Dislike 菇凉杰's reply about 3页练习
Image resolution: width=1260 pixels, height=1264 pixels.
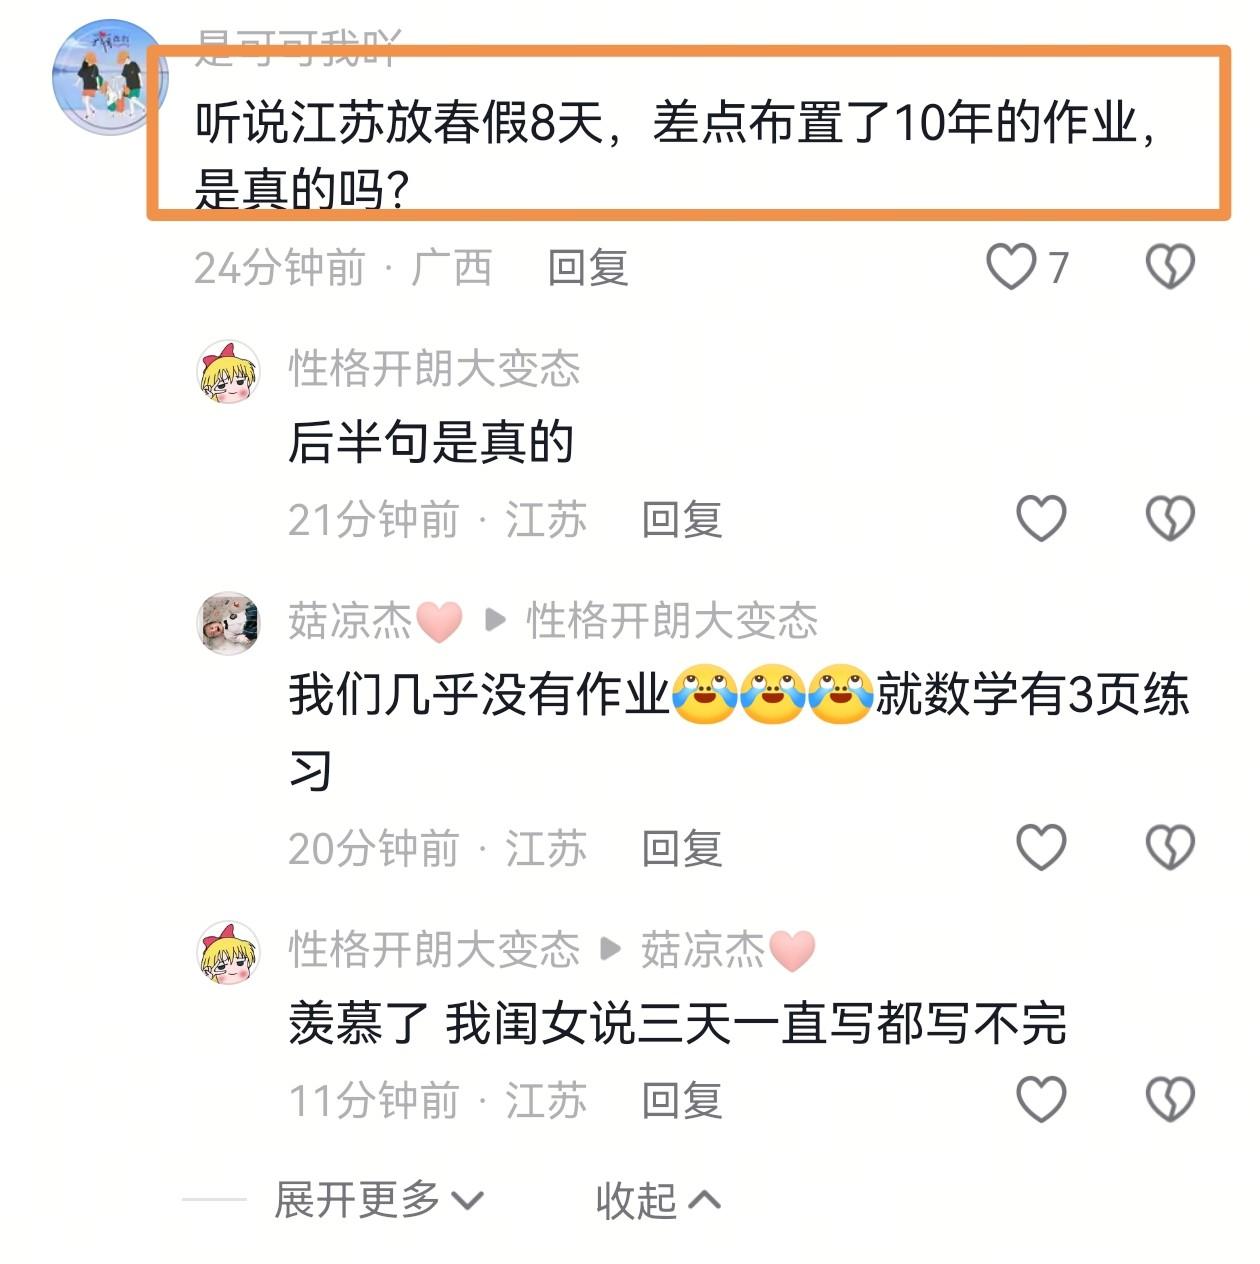pyautogui.click(x=1169, y=847)
